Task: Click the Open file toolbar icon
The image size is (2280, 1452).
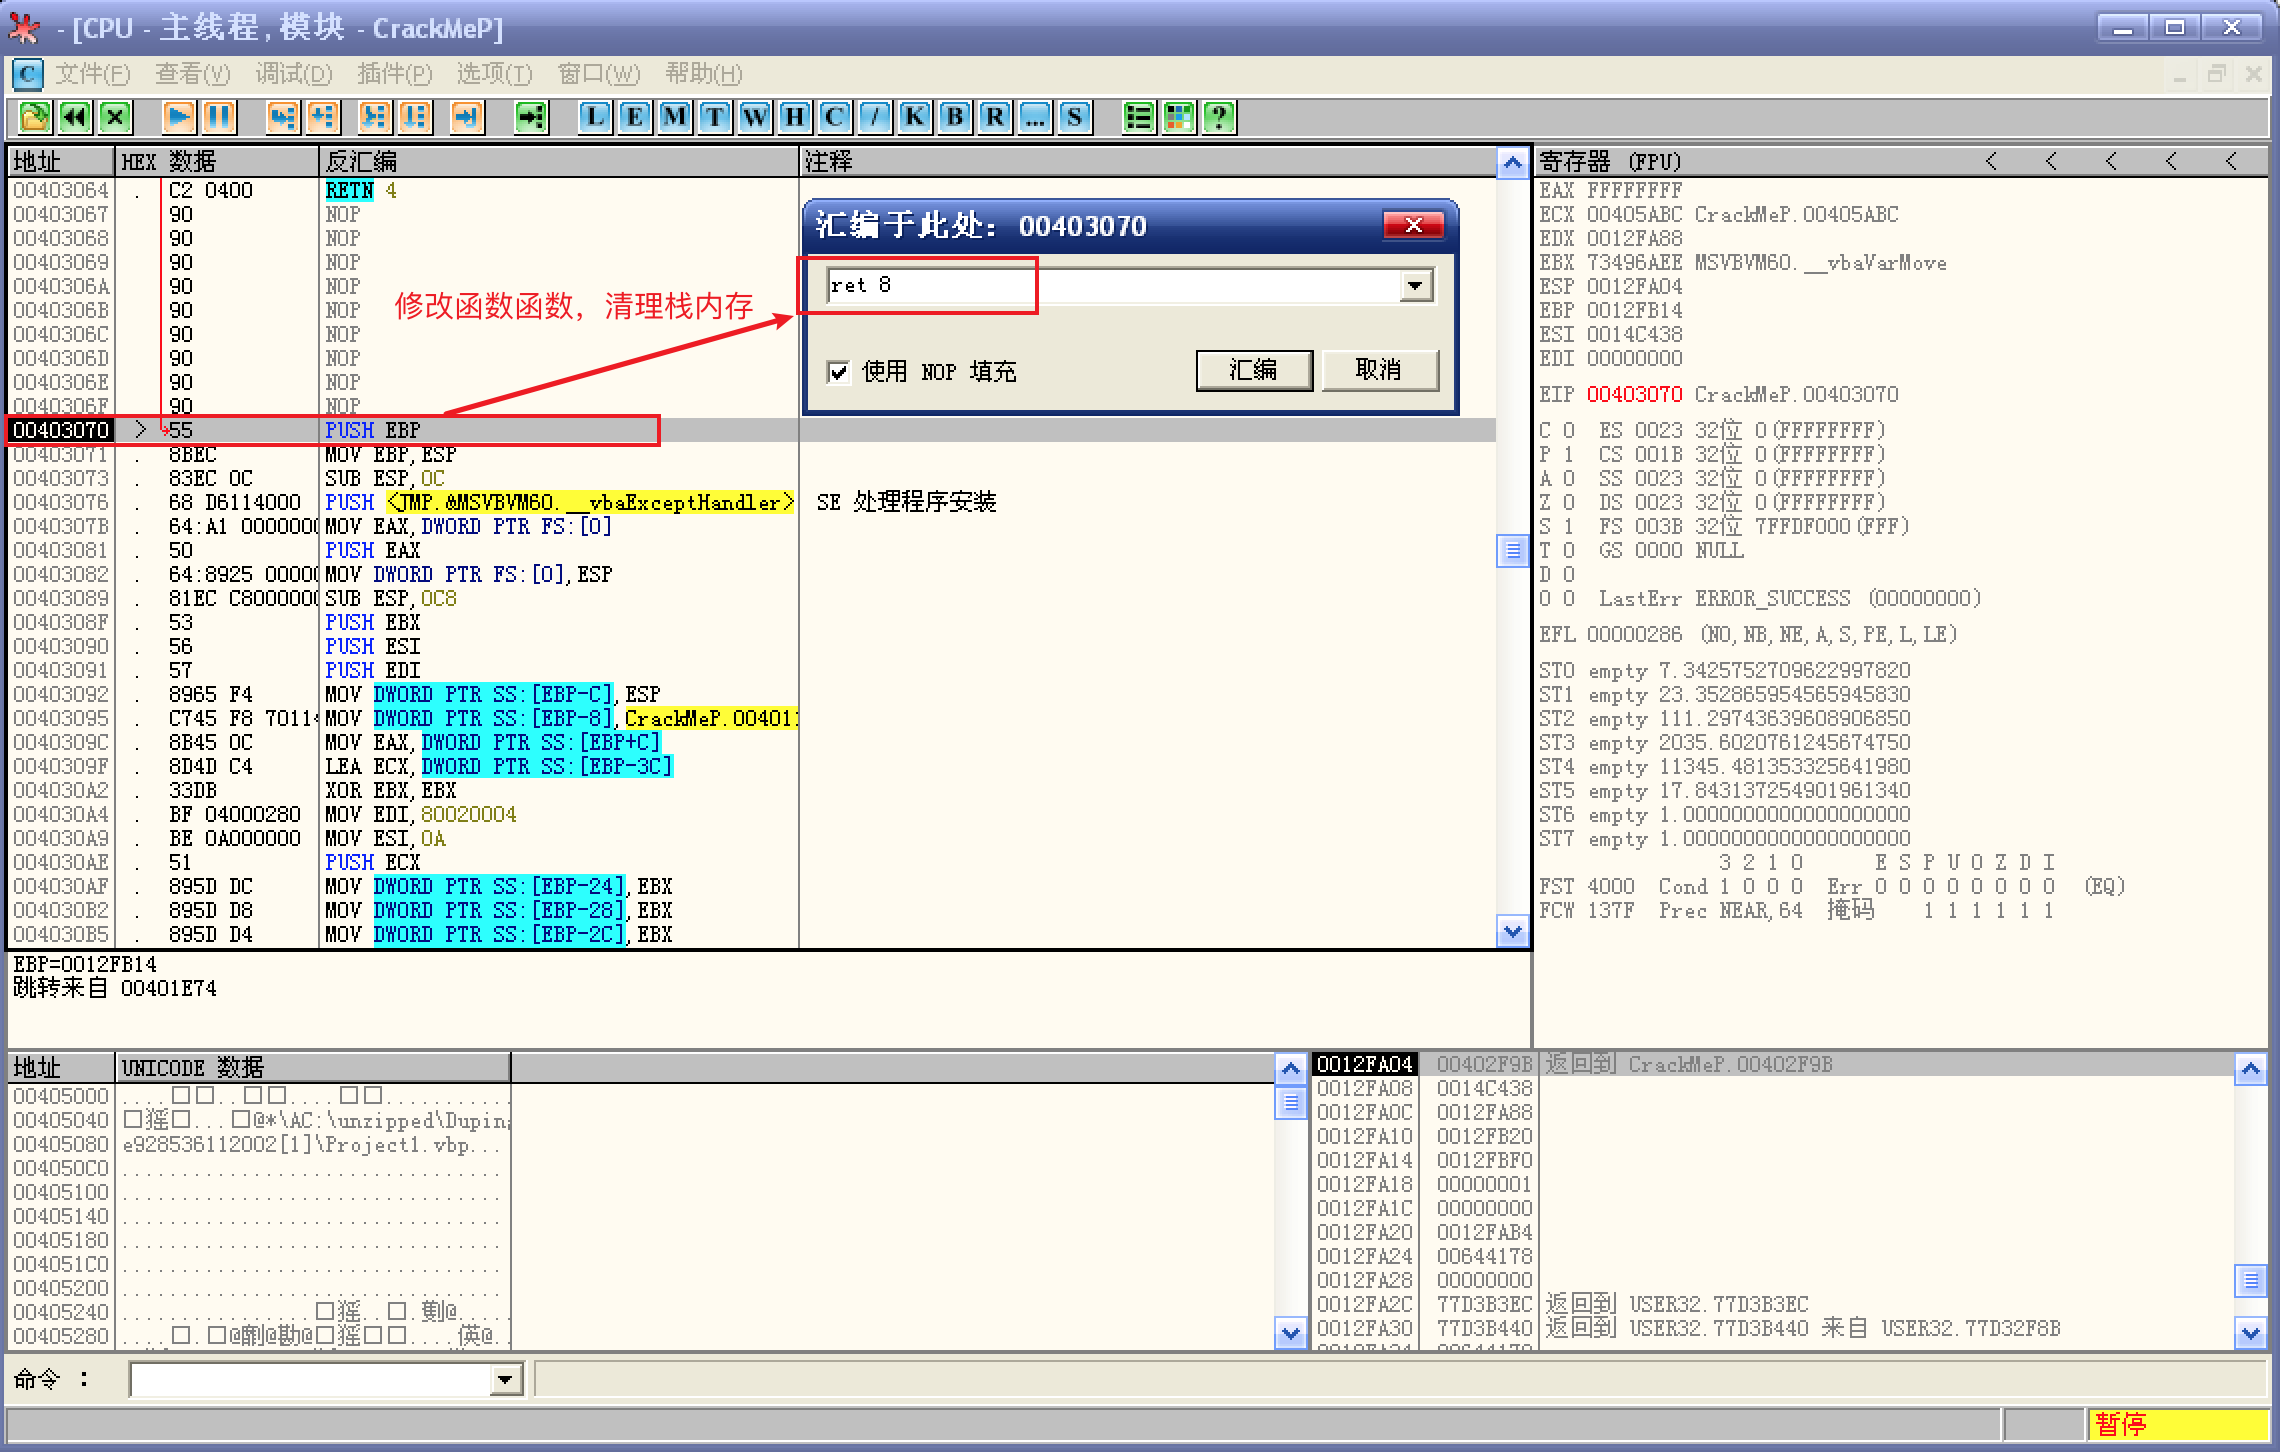Action: click(34, 117)
